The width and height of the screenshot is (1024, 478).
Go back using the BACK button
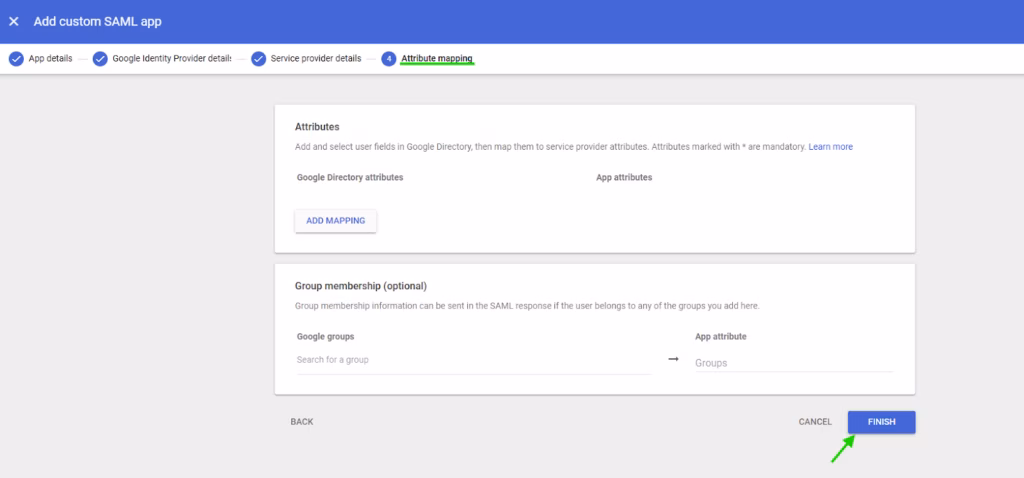coord(302,422)
